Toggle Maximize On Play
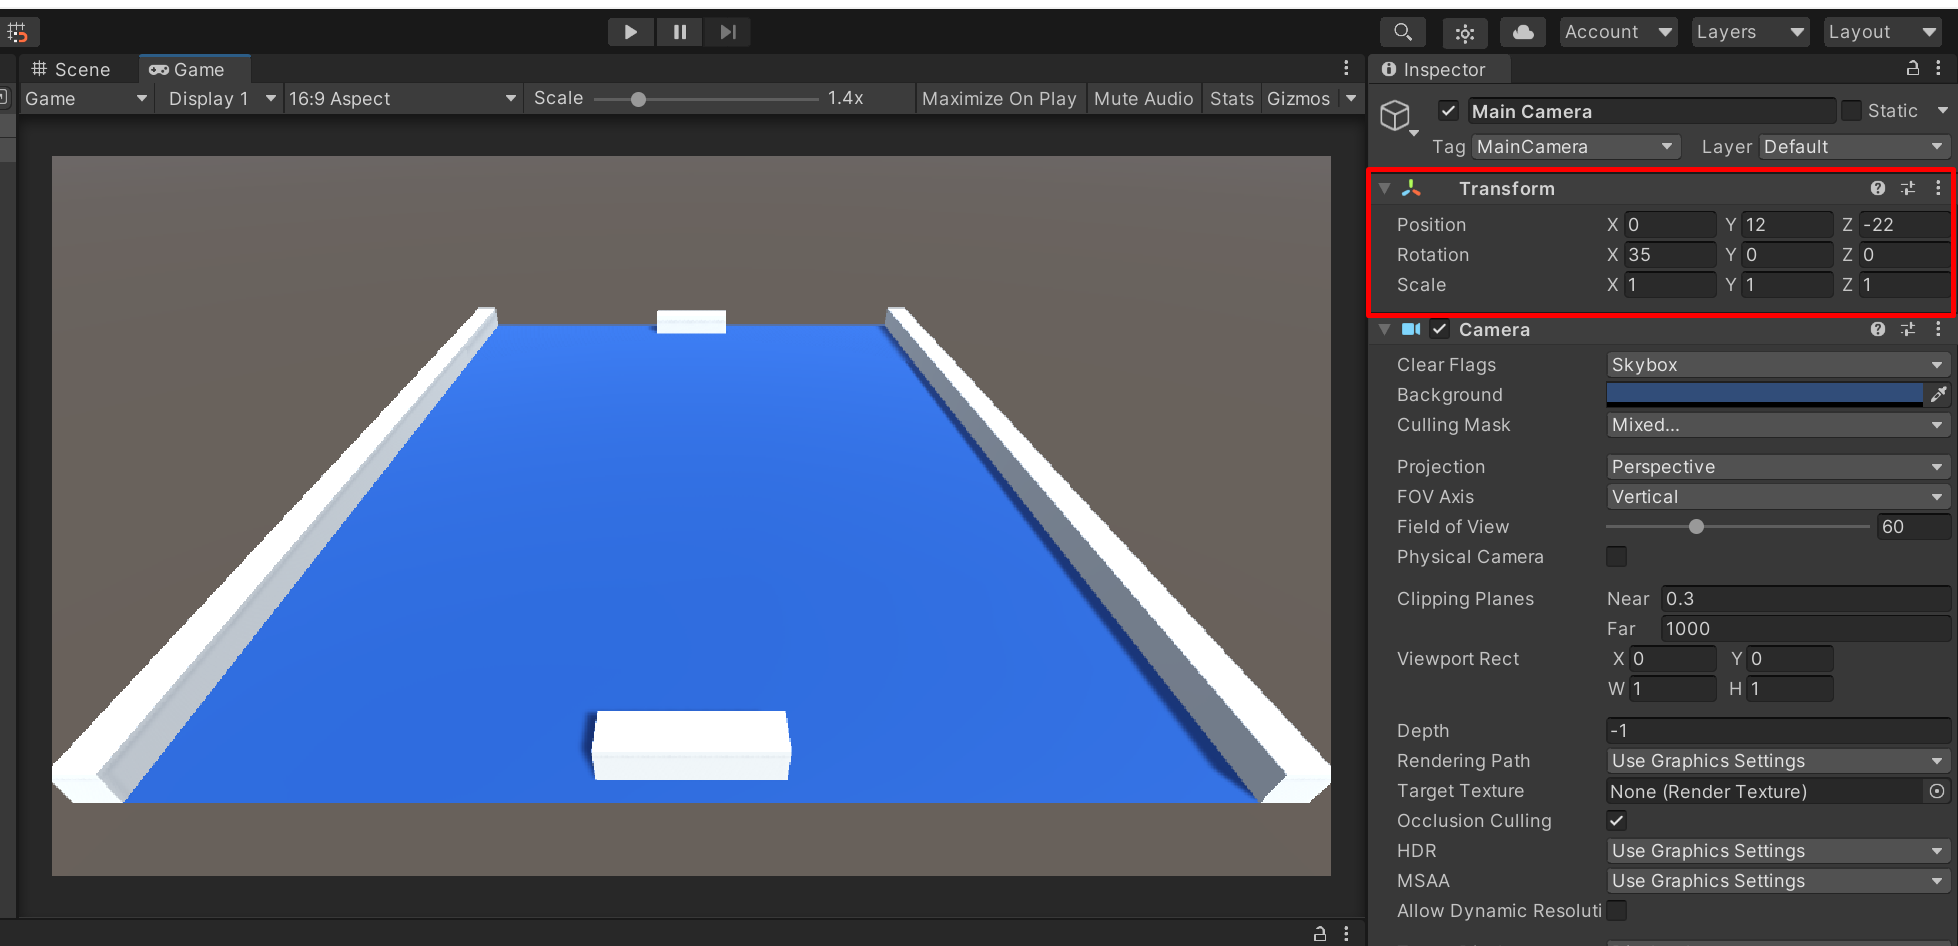Screen dimensions: 1958x946 pos(999,98)
